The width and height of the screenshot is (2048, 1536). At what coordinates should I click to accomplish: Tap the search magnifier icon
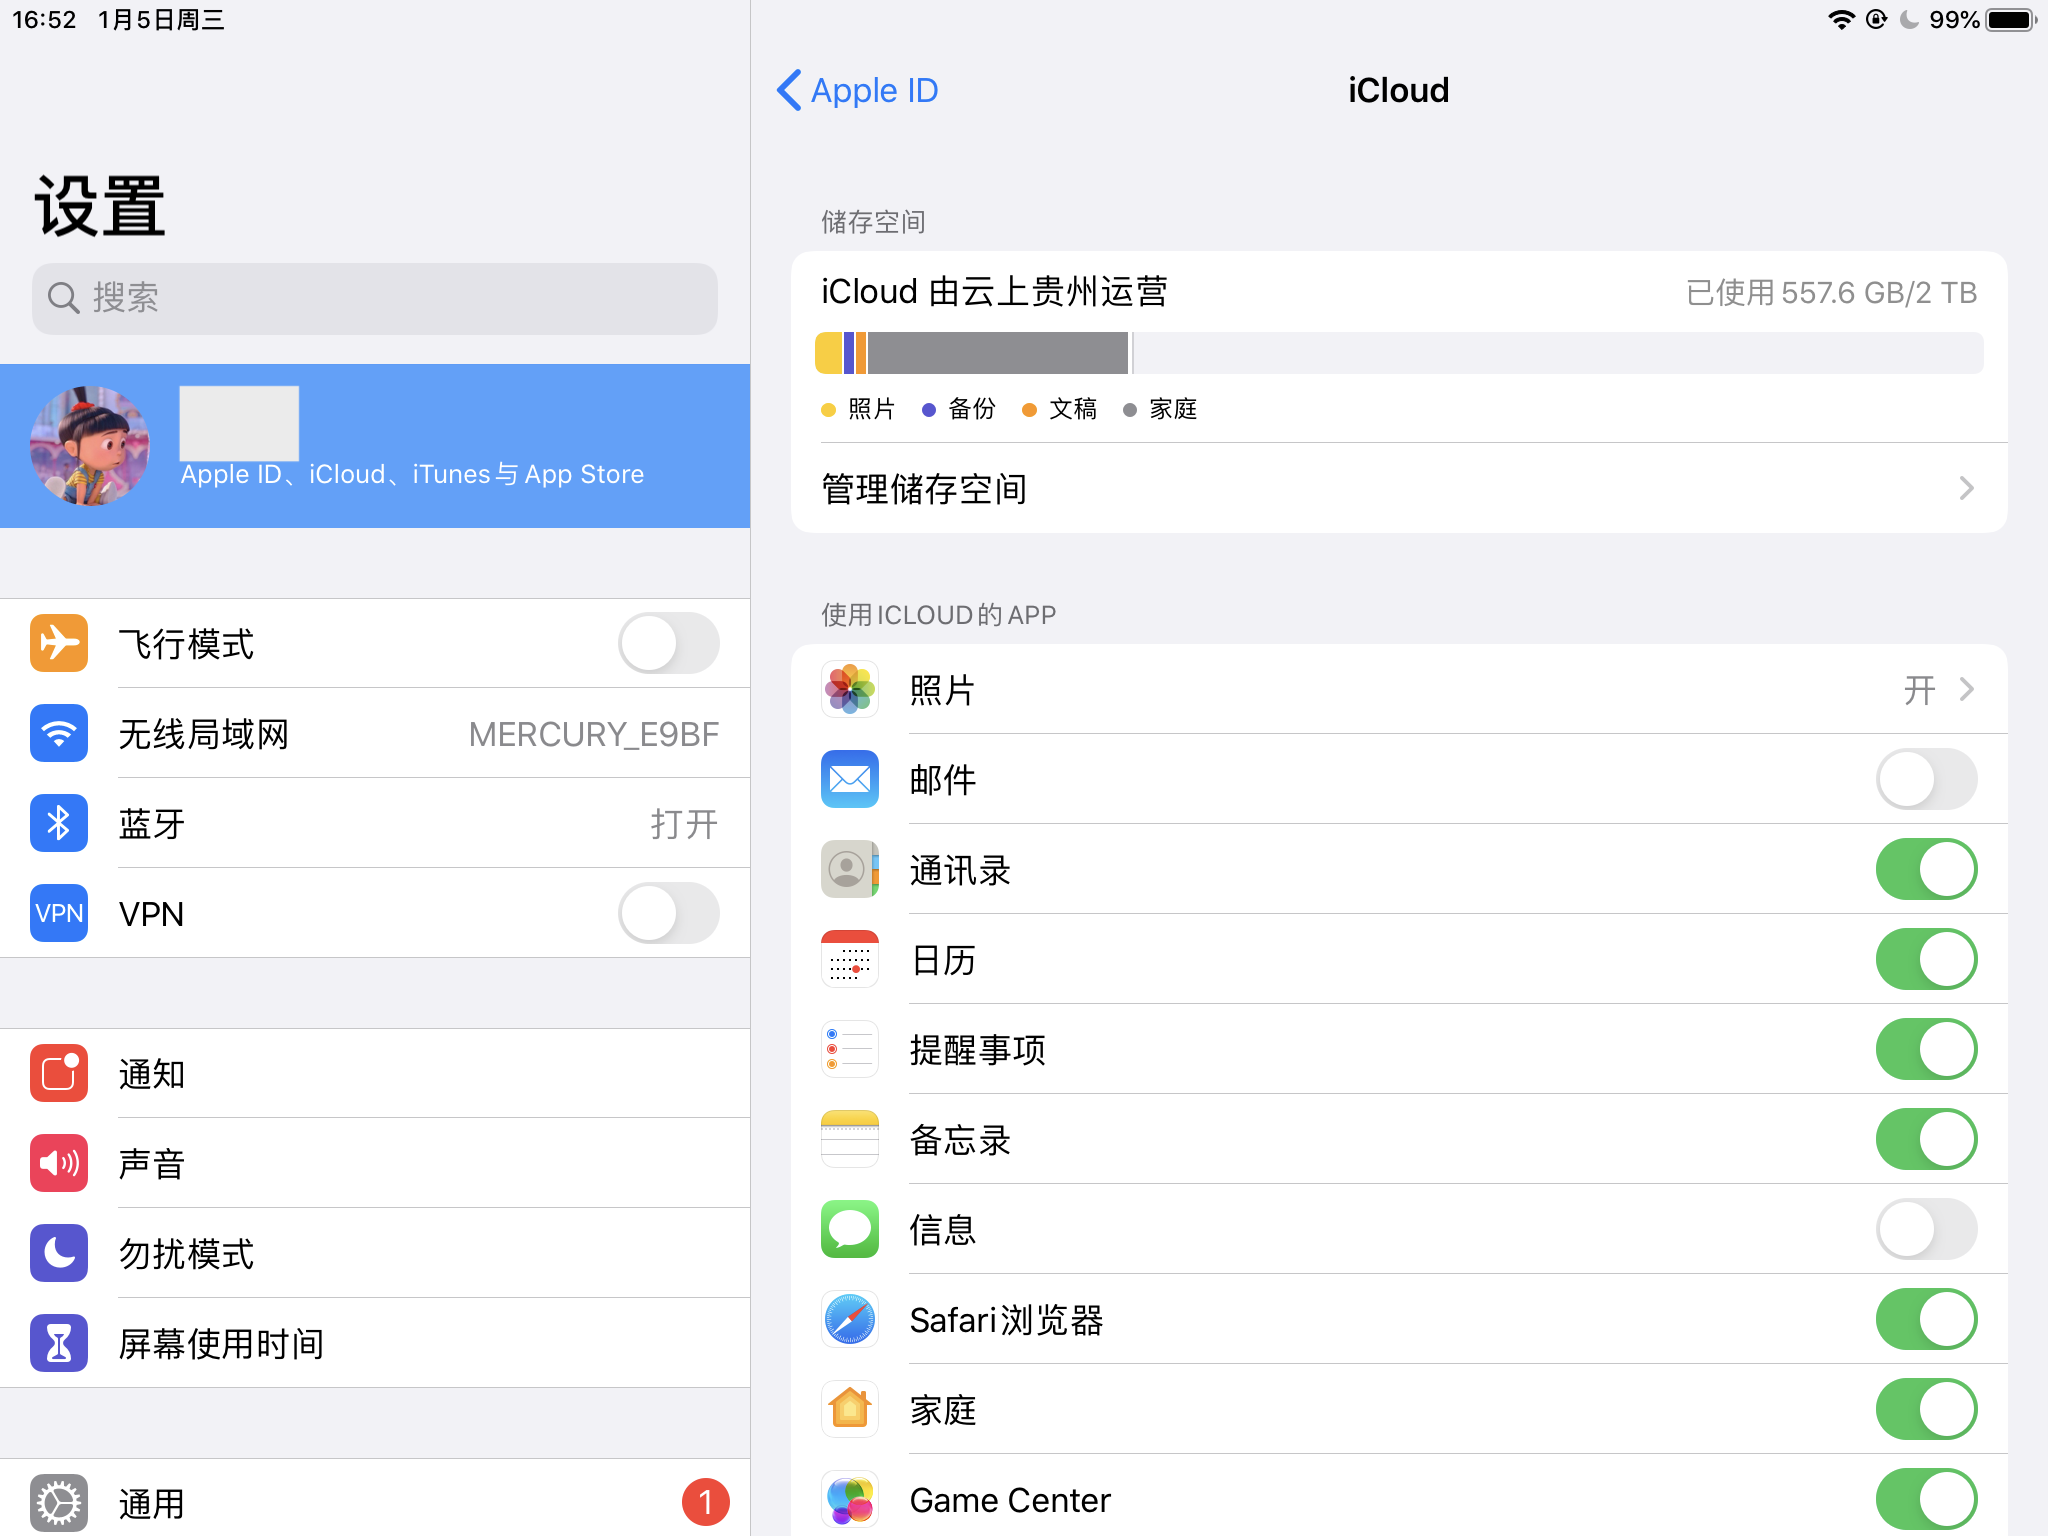coord(64,298)
